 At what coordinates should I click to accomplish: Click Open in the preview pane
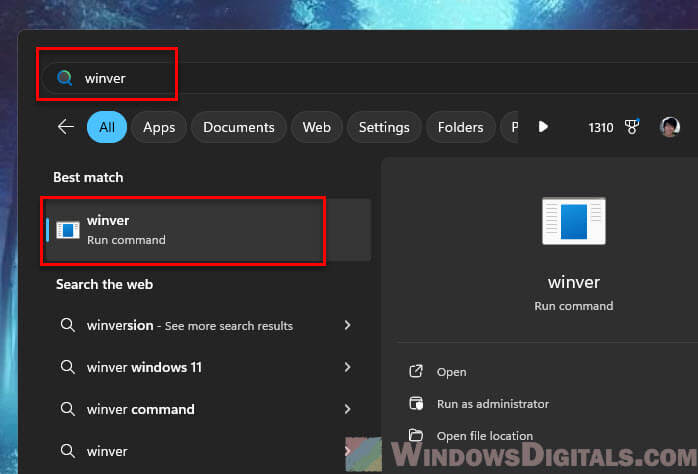click(x=451, y=372)
